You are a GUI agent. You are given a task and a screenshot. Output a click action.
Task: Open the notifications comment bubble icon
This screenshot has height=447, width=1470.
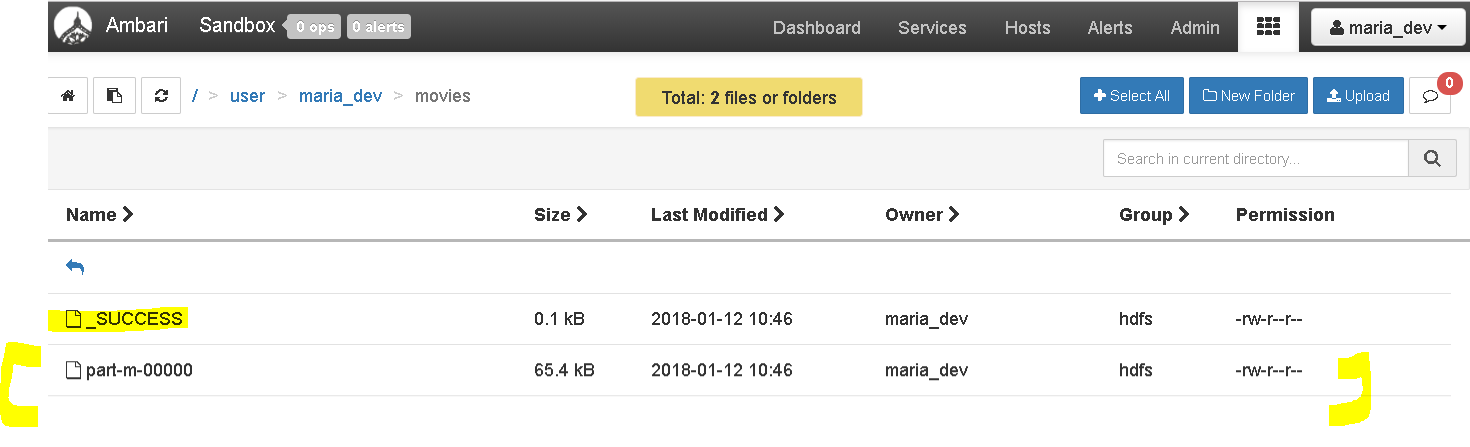(x=1430, y=96)
